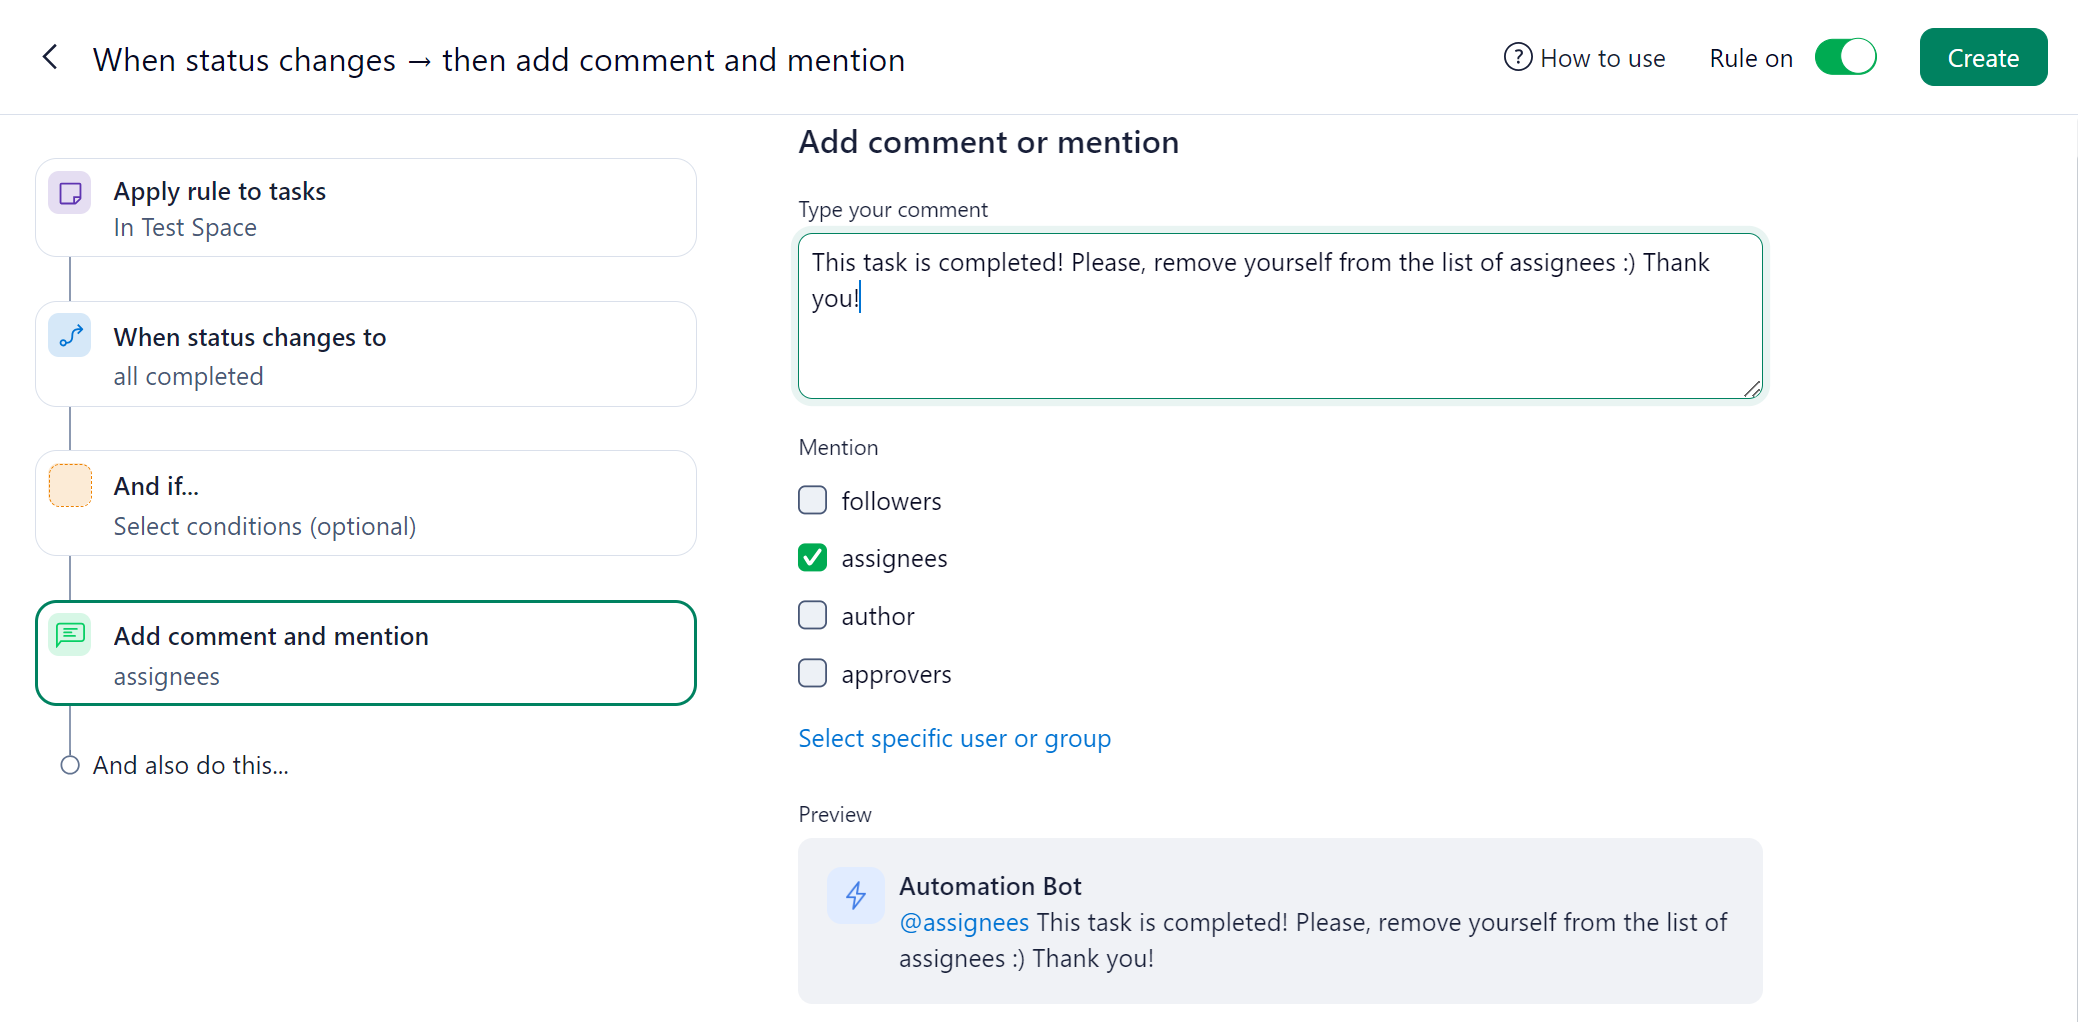Click the orange And if condition icon
The height and width of the screenshot is (1022, 2078).
pyautogui.click(x=70, y=486)
